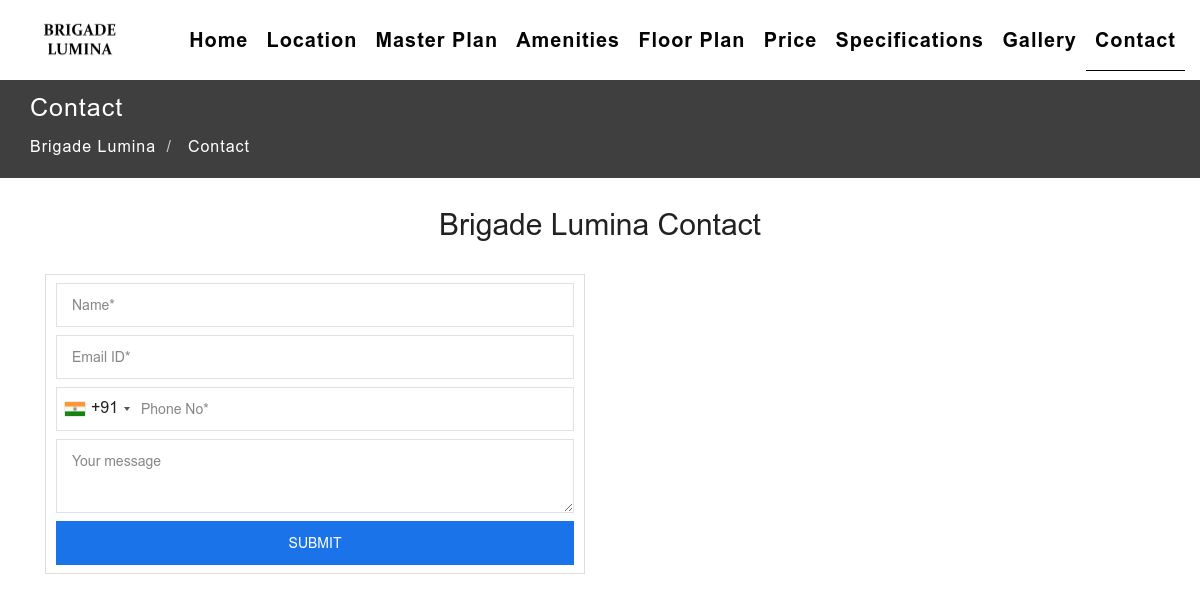The height and width of the screenshot is (600, 1200).
Task: Click the Brigade Lumina logo
Action: point(80,40)
